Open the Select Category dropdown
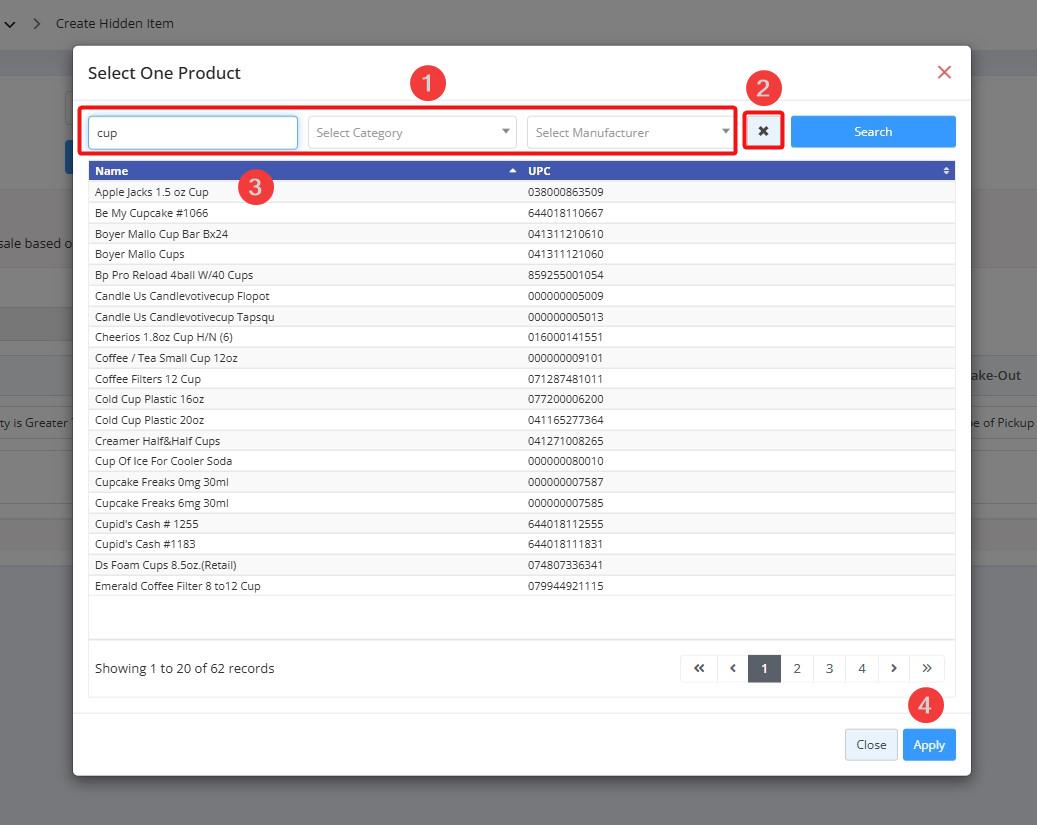This screenshot has height=825, width=1037. pyautogui.click(x=412, y=132)
